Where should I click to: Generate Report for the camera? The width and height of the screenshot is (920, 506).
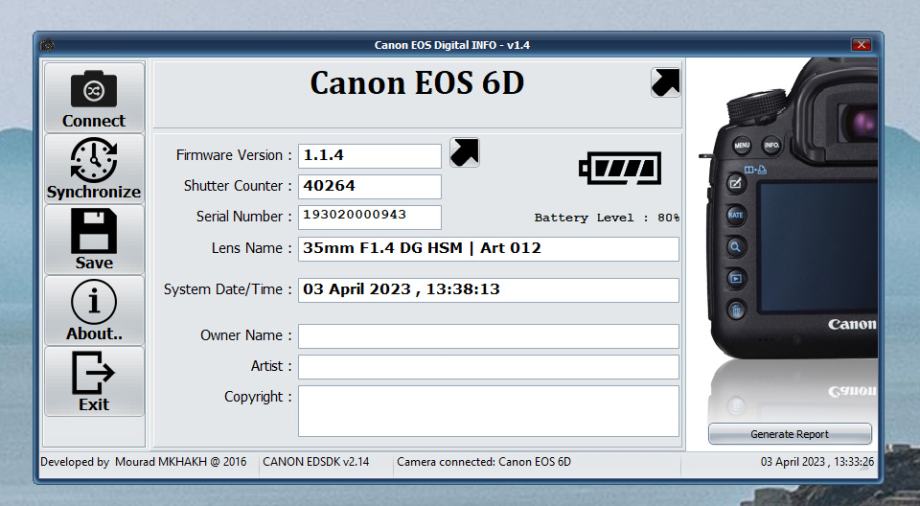click(x=790, y=434)
